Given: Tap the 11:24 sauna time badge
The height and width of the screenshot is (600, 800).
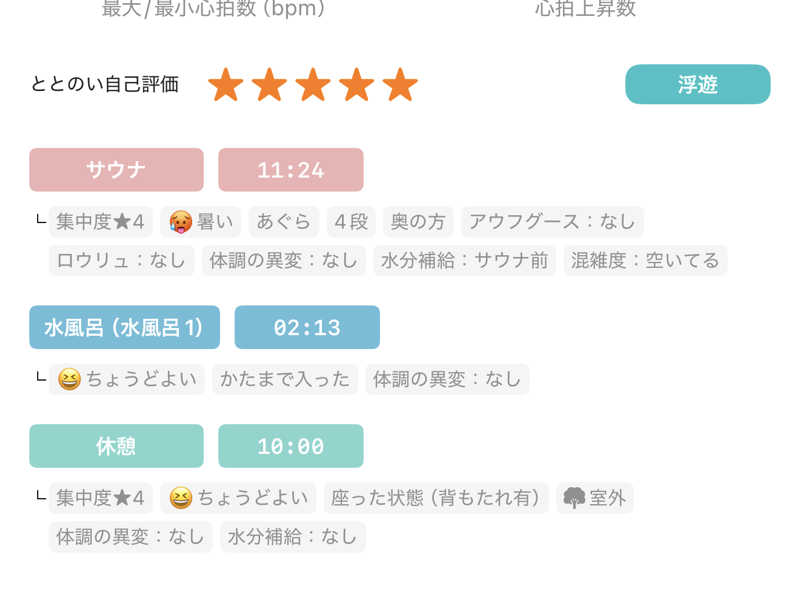Looking at the screenshot, I should [291, 170].
